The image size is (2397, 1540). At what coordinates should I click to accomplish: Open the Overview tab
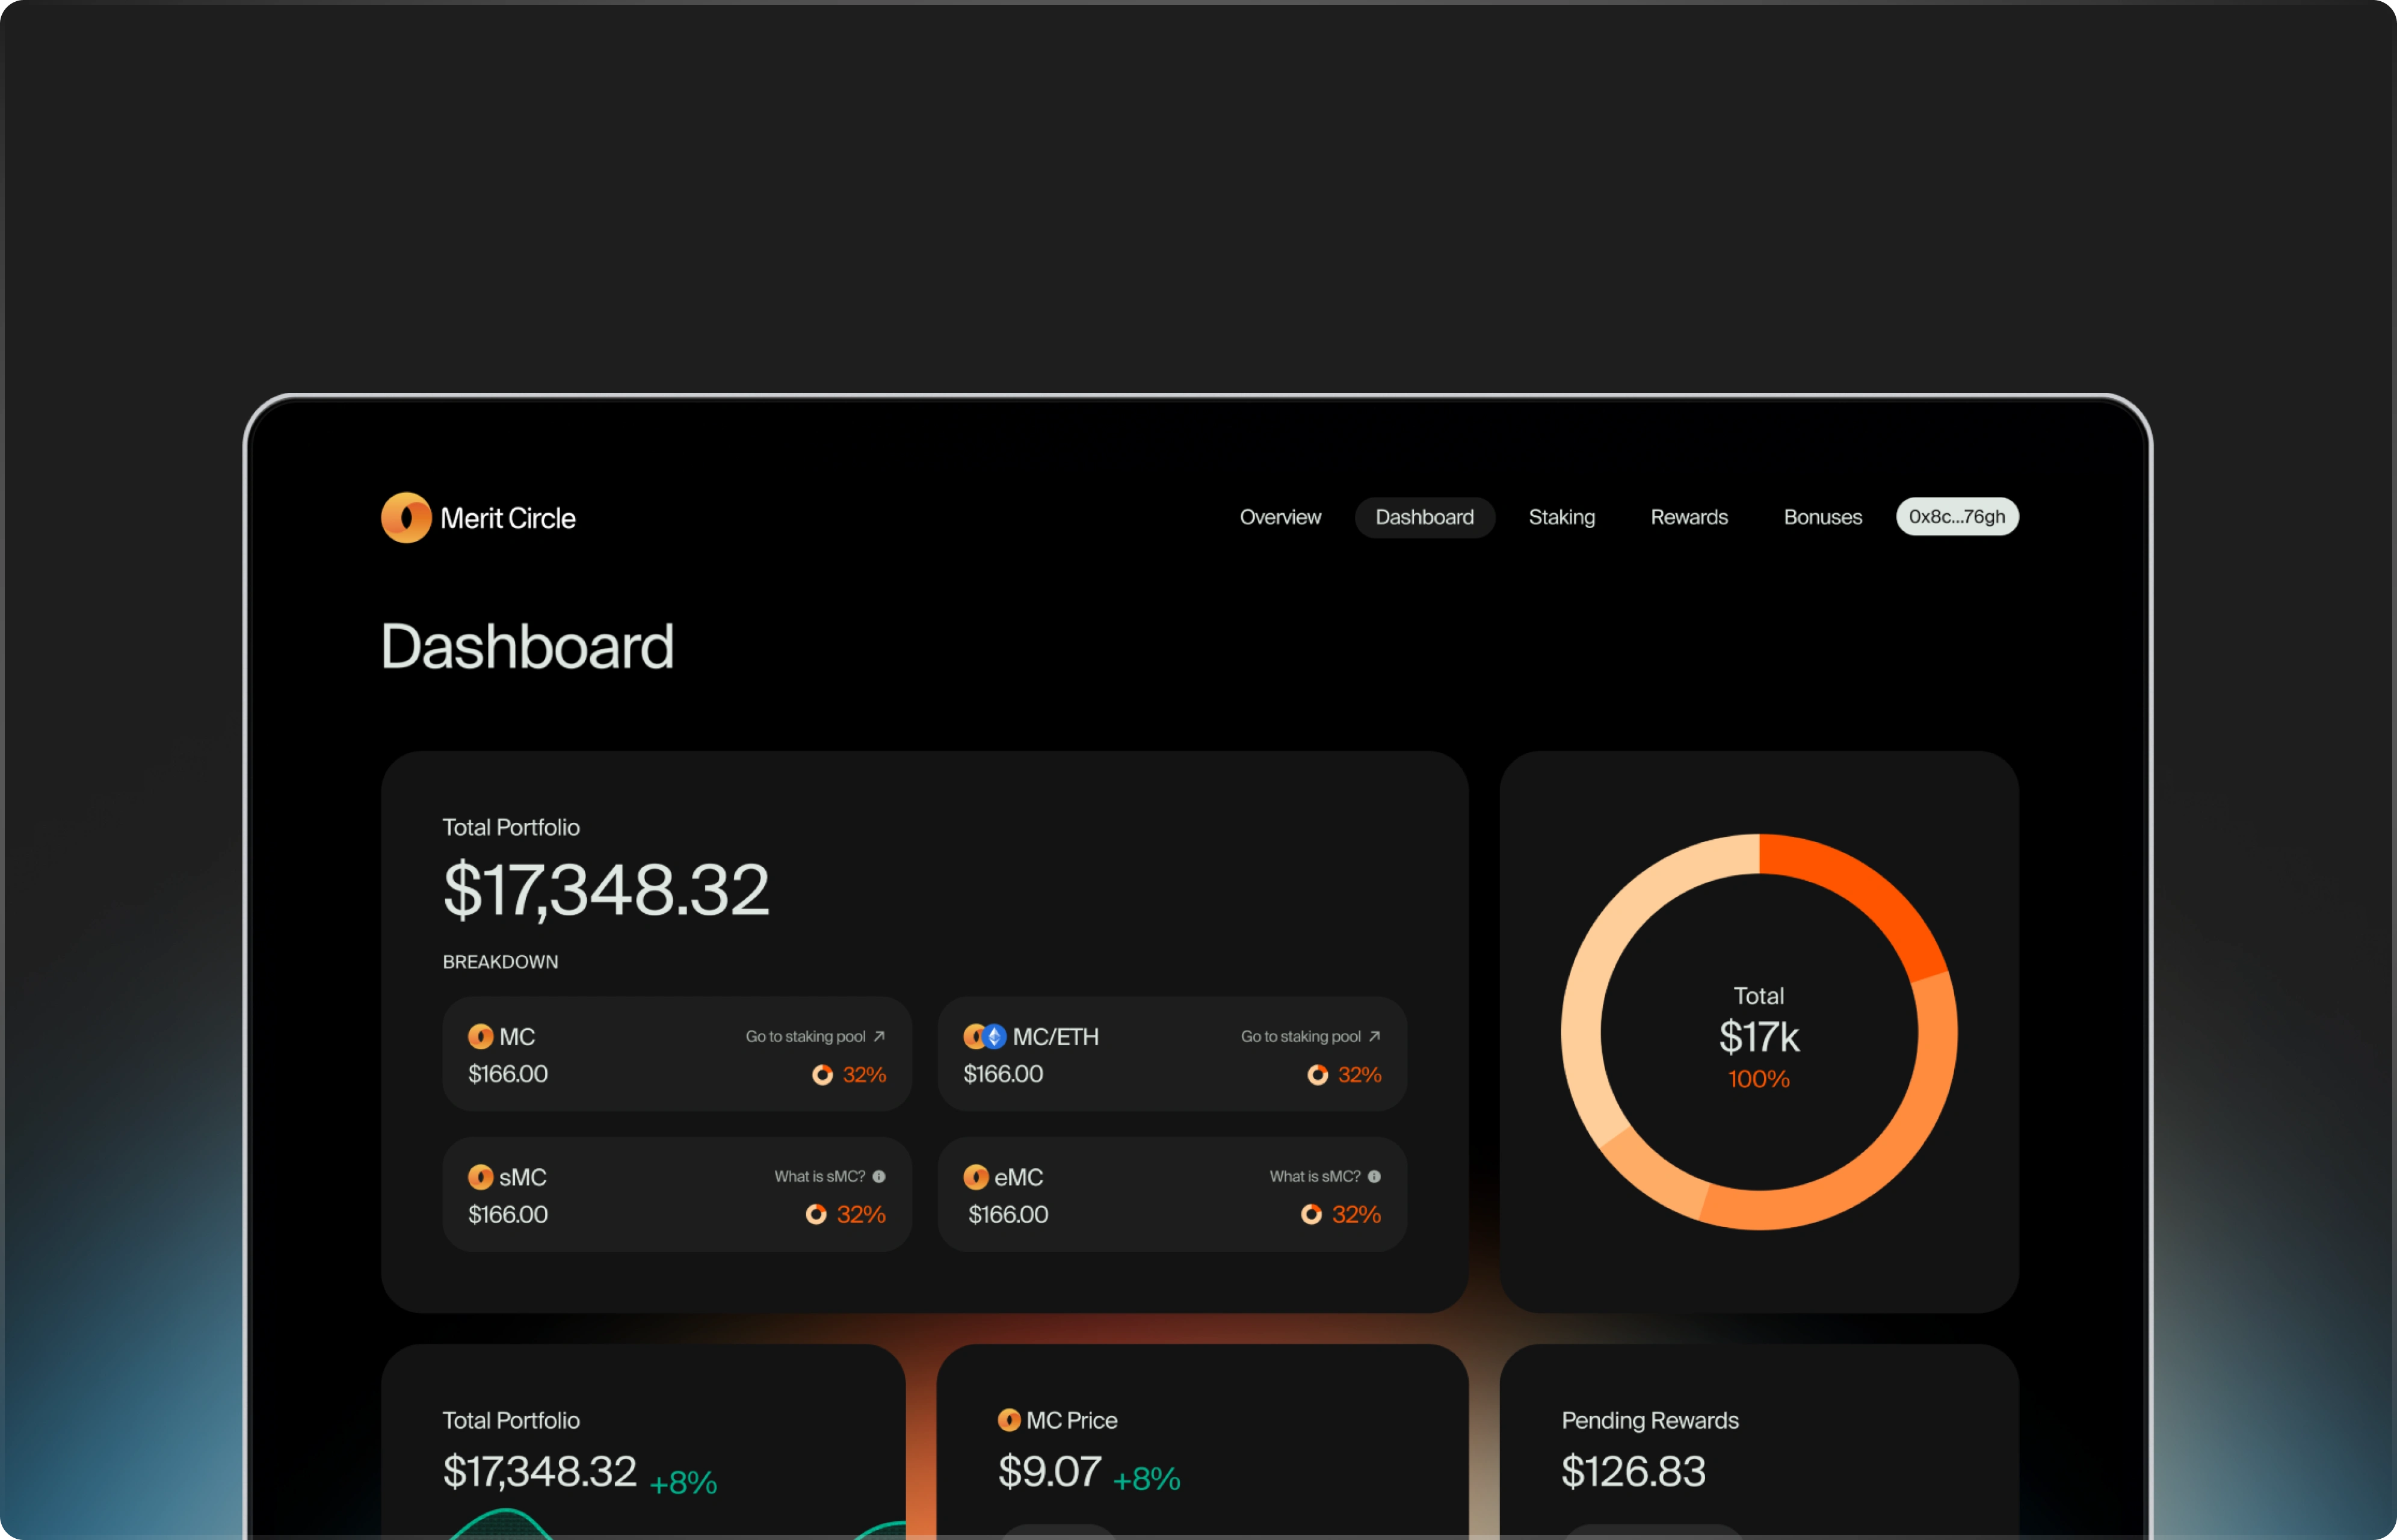tap(1280, 517)
